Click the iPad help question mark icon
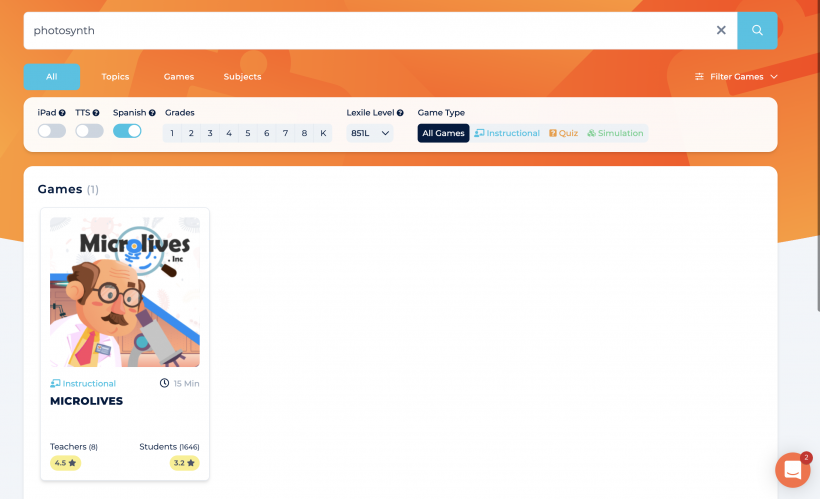The height and width of the screenshot is (499, 820). 62,113
